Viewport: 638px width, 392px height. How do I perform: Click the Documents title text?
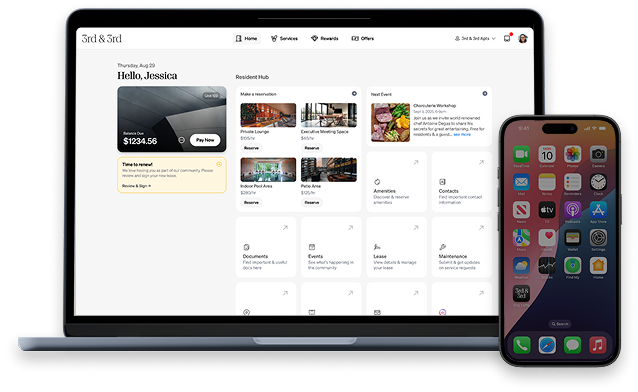tap(255, 256)
